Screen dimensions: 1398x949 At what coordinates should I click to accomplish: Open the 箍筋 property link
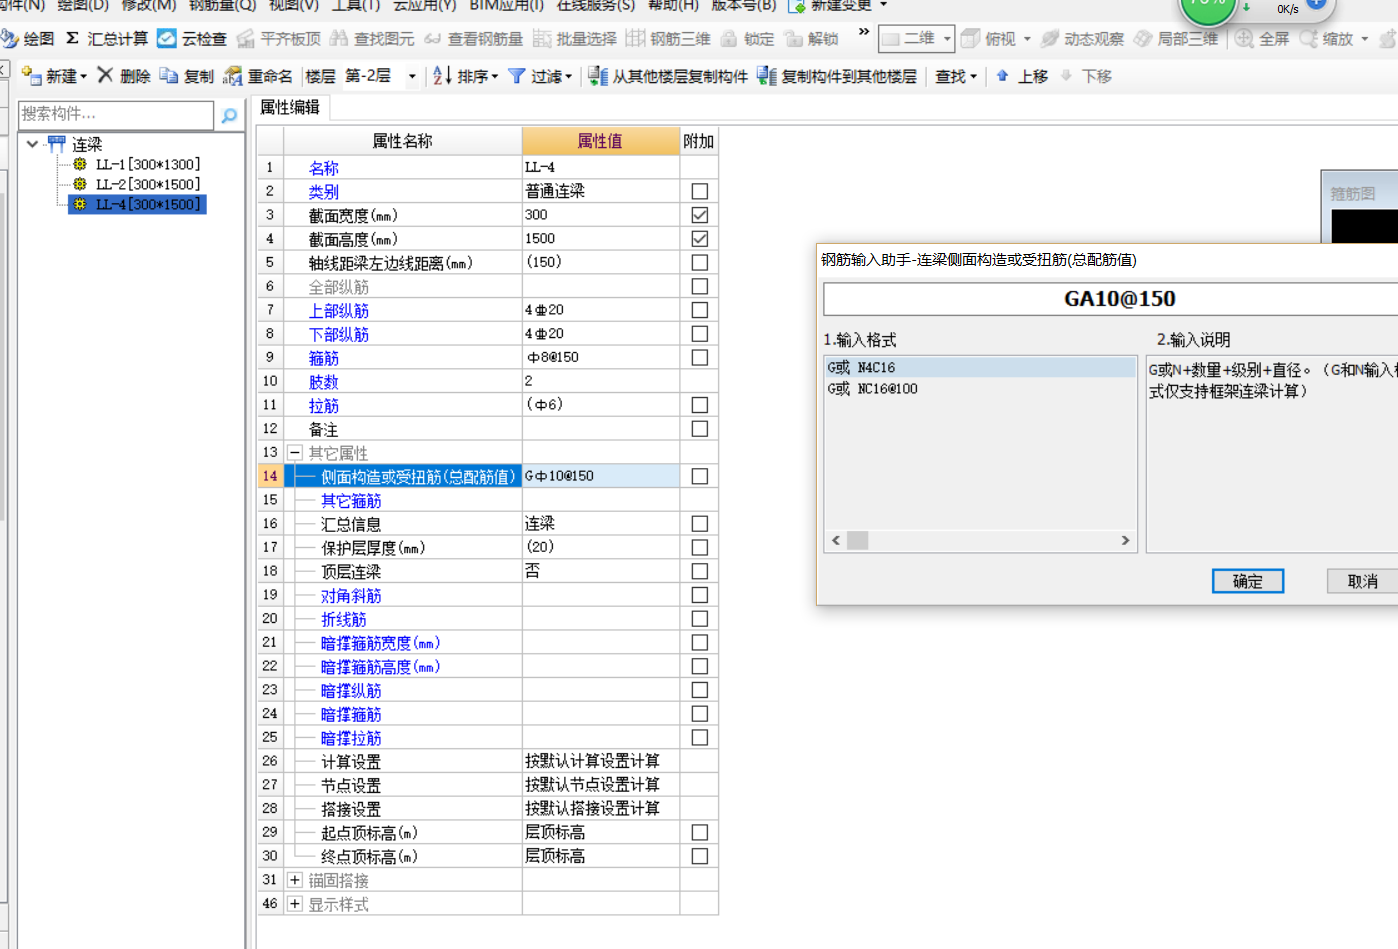pyautogui.click(x=324, y=358)
